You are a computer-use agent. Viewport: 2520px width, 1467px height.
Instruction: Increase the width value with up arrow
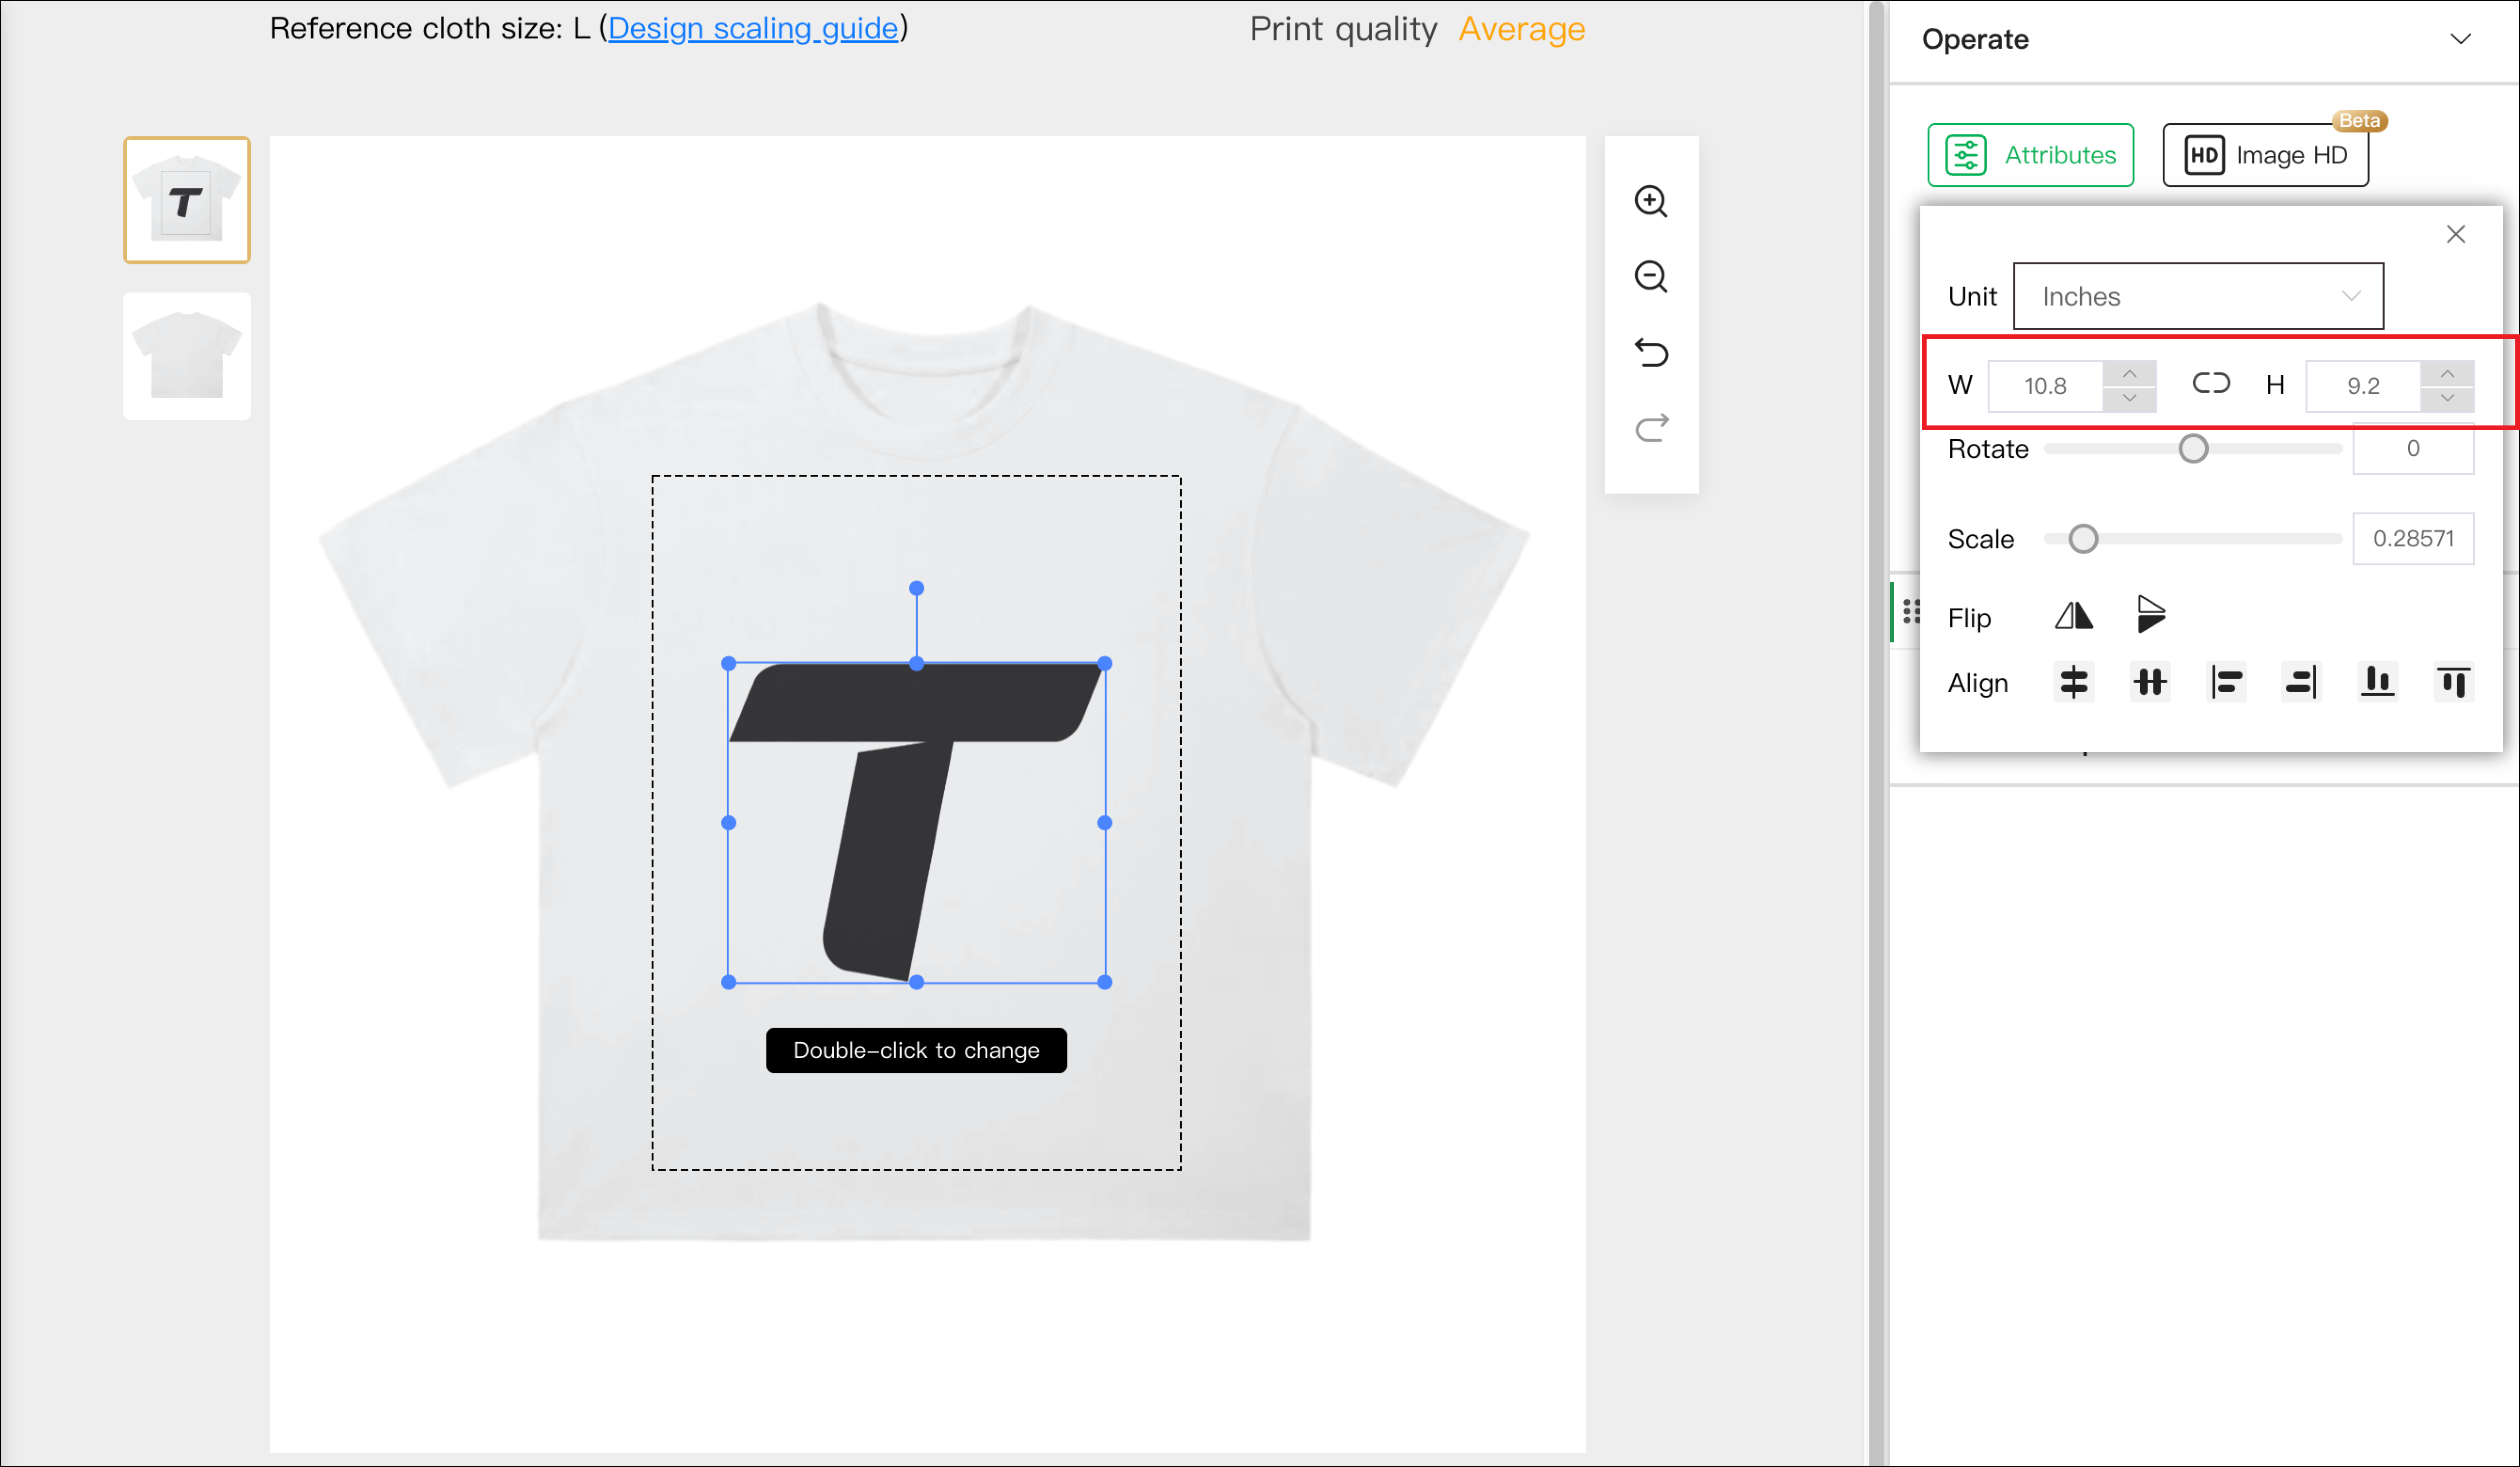(x=2129, y=374)
